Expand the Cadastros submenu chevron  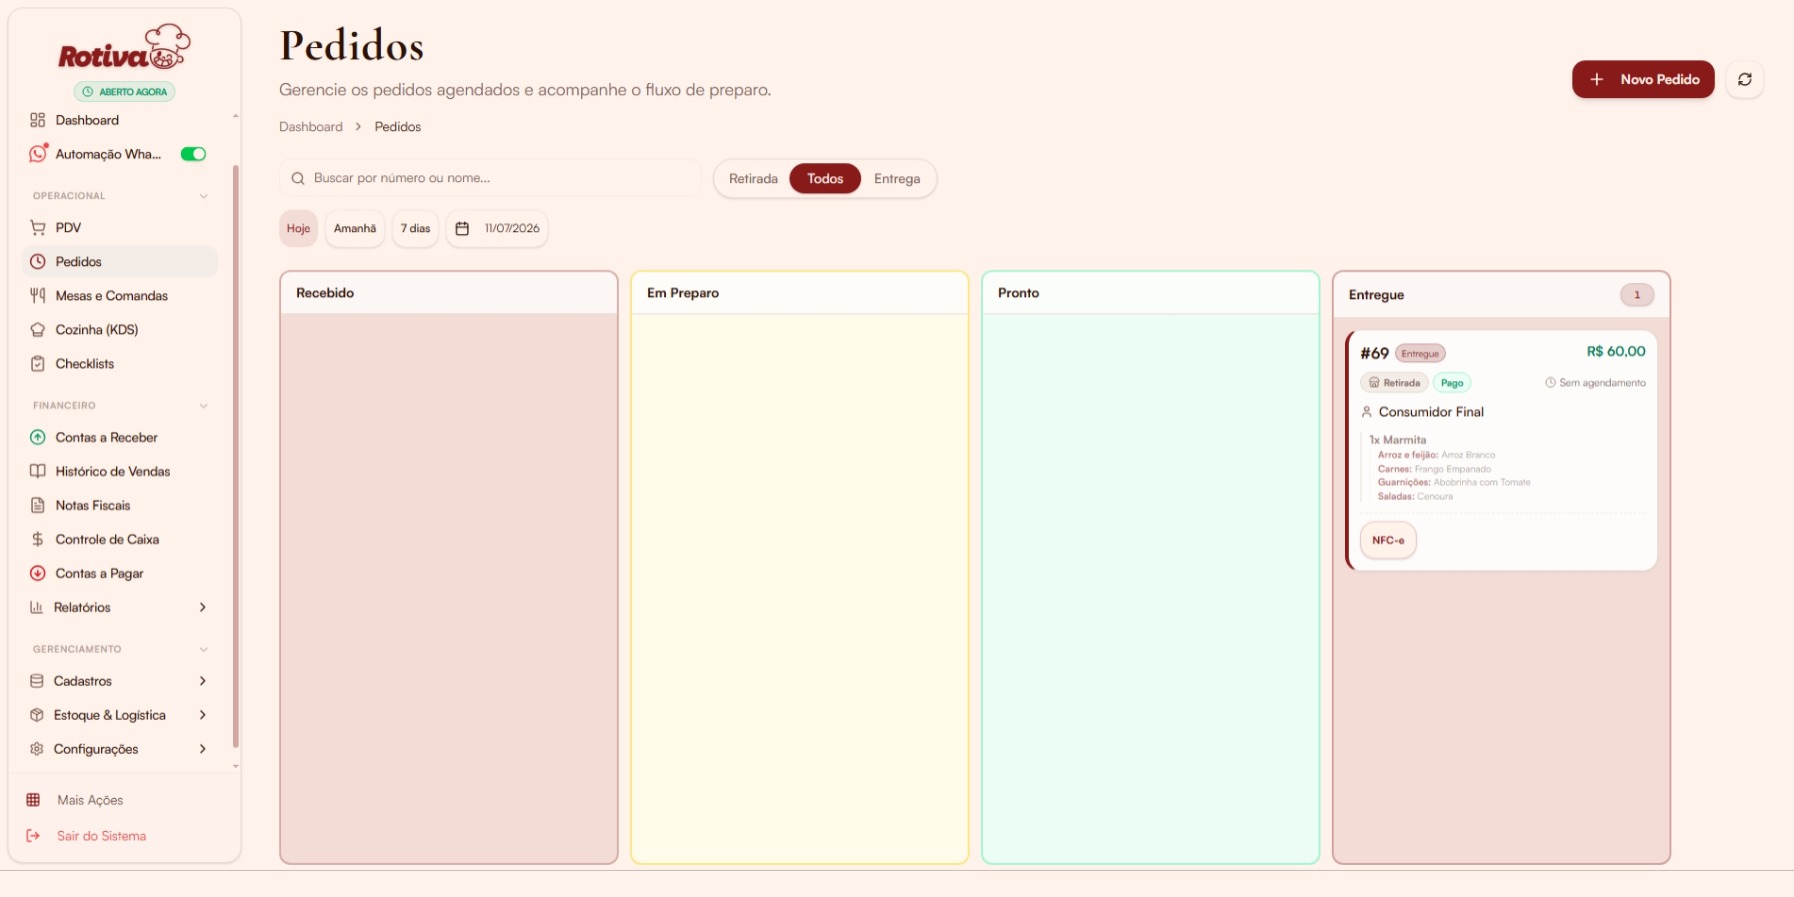(x=202, y=682)
